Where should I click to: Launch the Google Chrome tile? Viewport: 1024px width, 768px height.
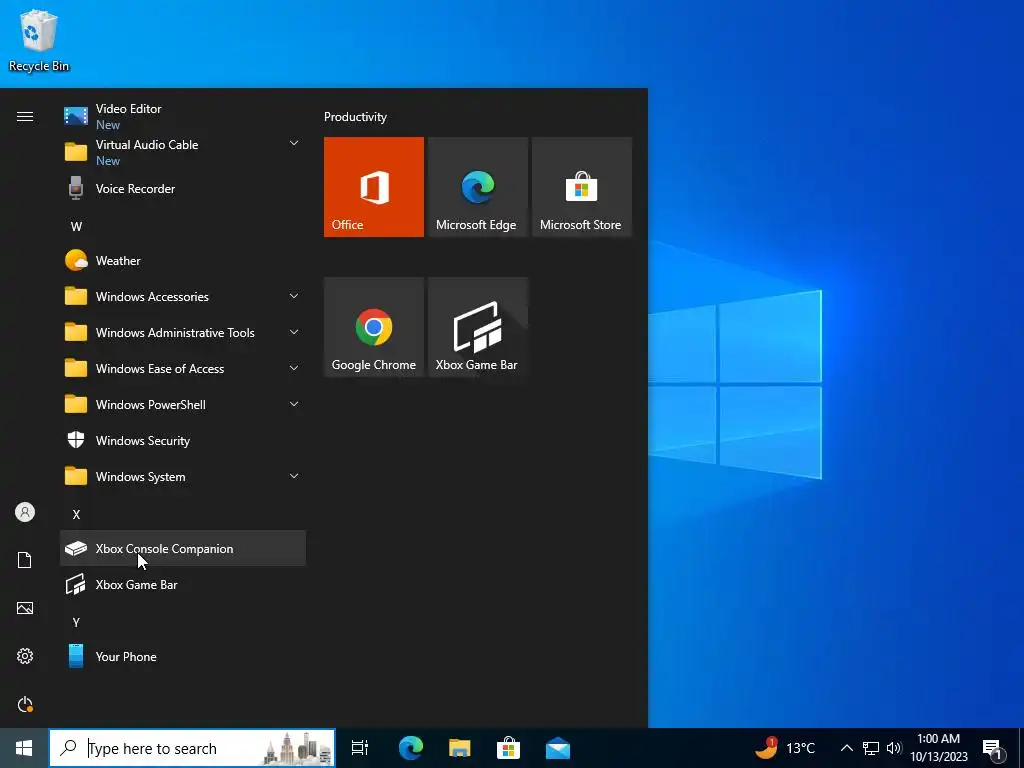(374, 327)
